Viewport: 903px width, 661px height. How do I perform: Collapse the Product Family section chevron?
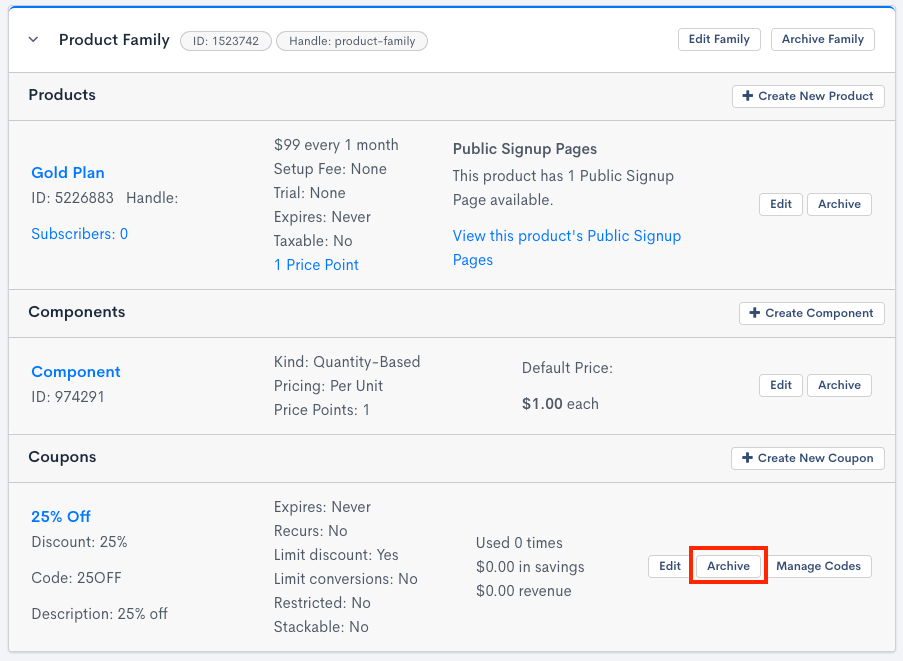point(33,40)
